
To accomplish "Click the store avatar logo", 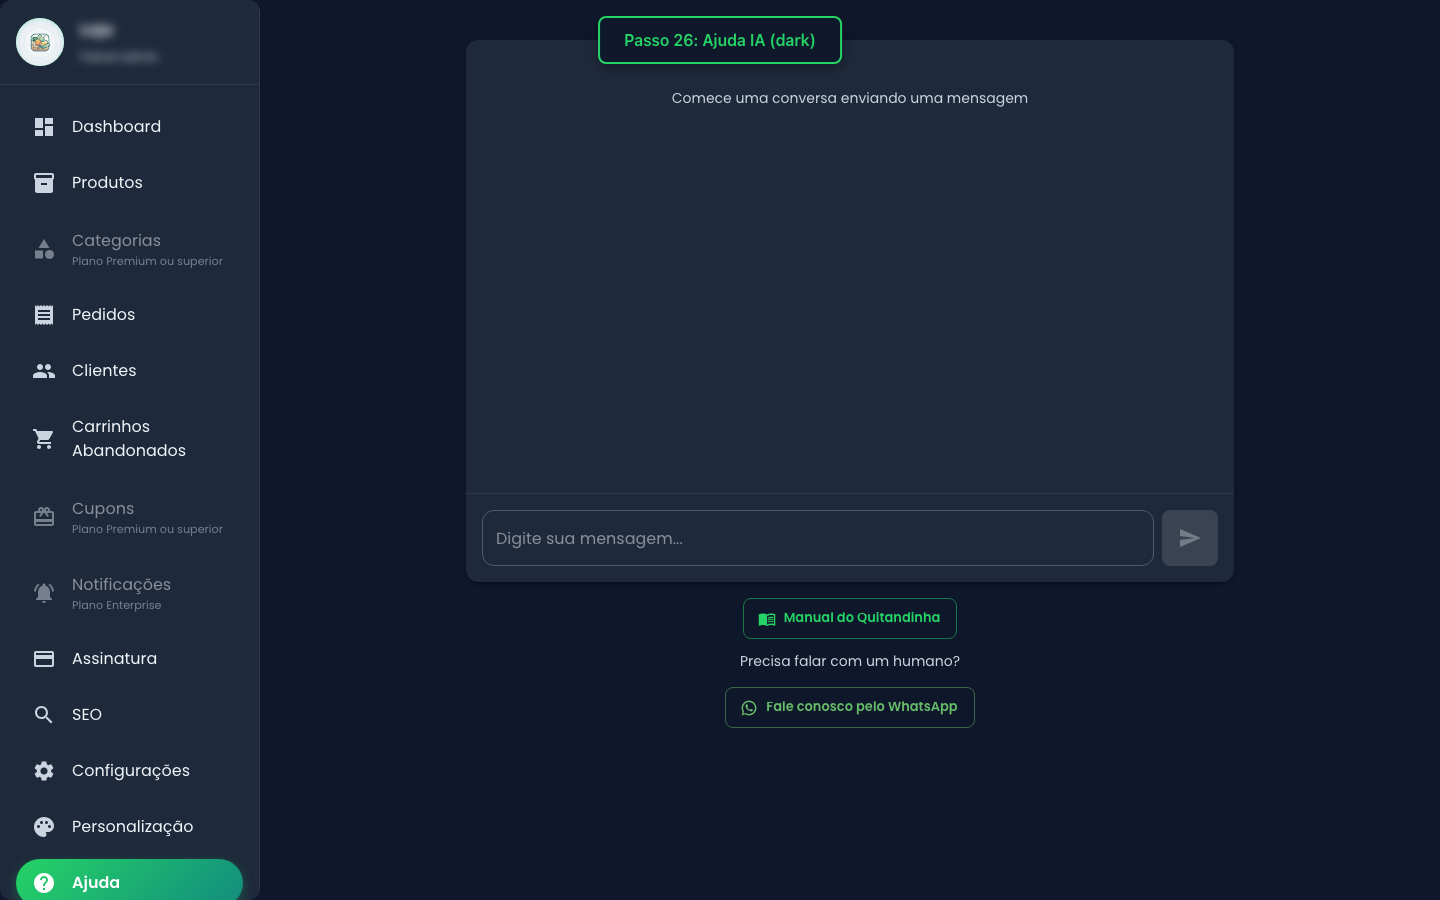I will pyautogui.click(x=40, y=42).
